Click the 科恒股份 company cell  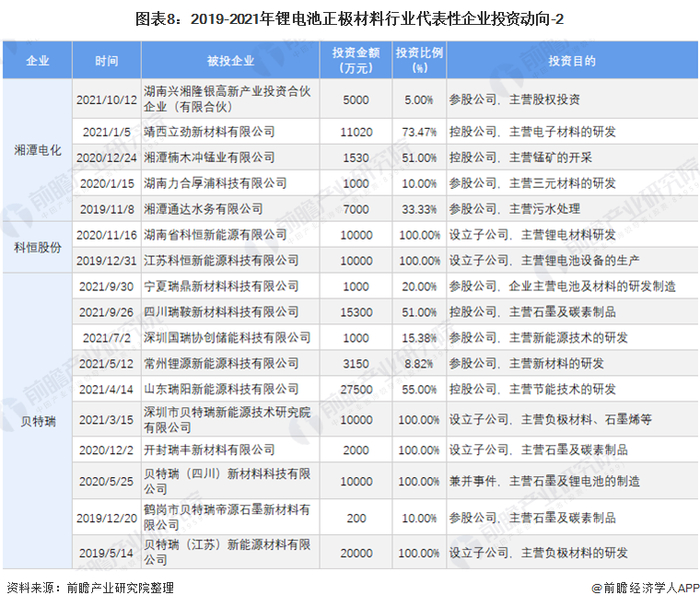(38, 247)
